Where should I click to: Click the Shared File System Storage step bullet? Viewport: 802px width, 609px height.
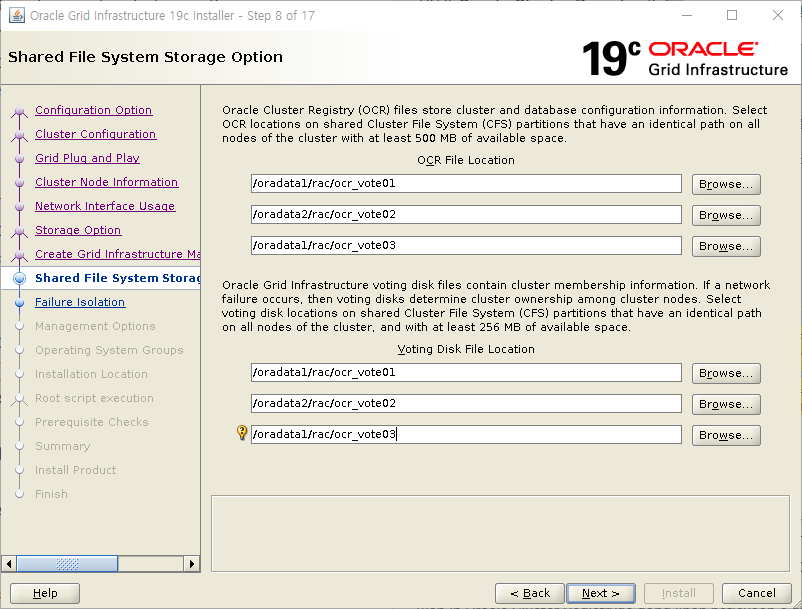coord(19,278)
